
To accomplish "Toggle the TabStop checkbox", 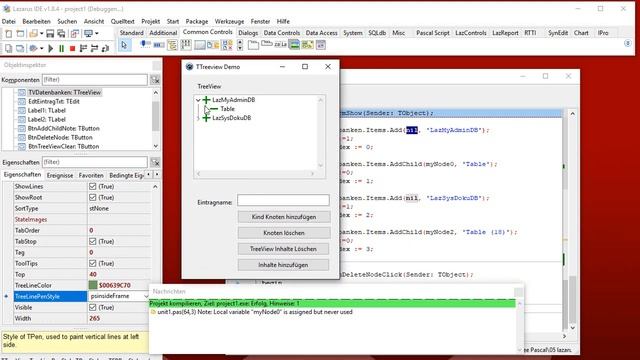I will (x=93, y=242).
